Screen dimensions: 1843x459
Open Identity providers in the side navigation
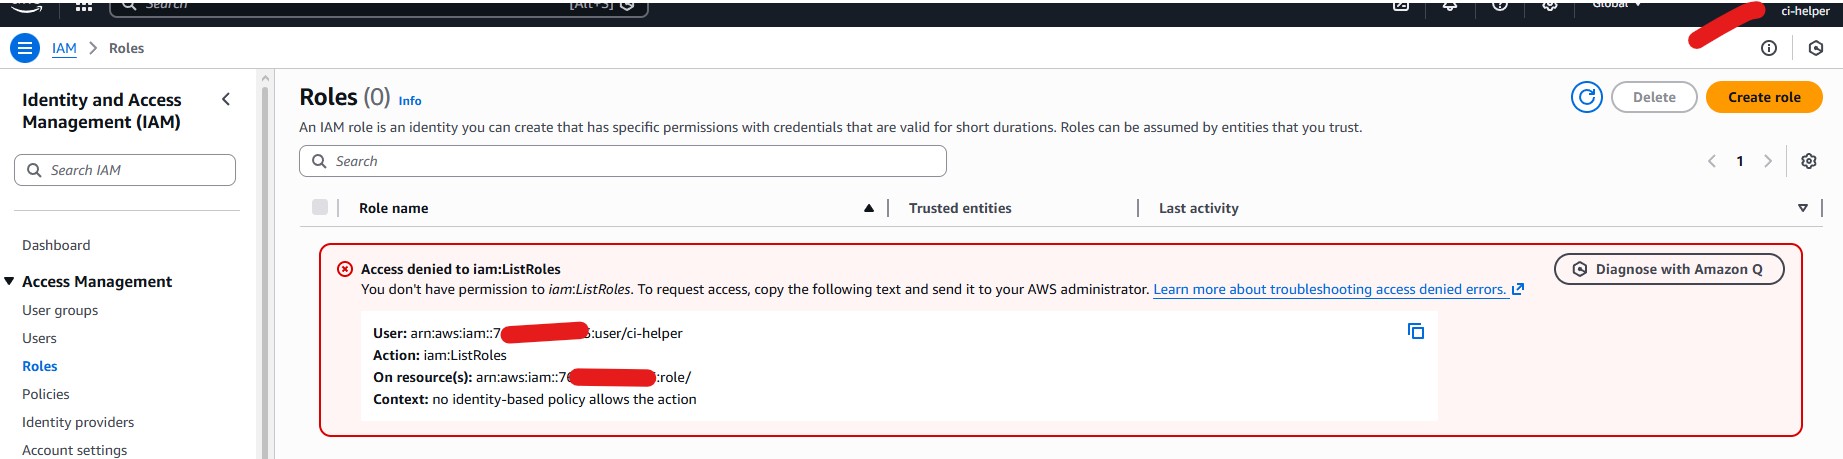(x=78, y=422)
